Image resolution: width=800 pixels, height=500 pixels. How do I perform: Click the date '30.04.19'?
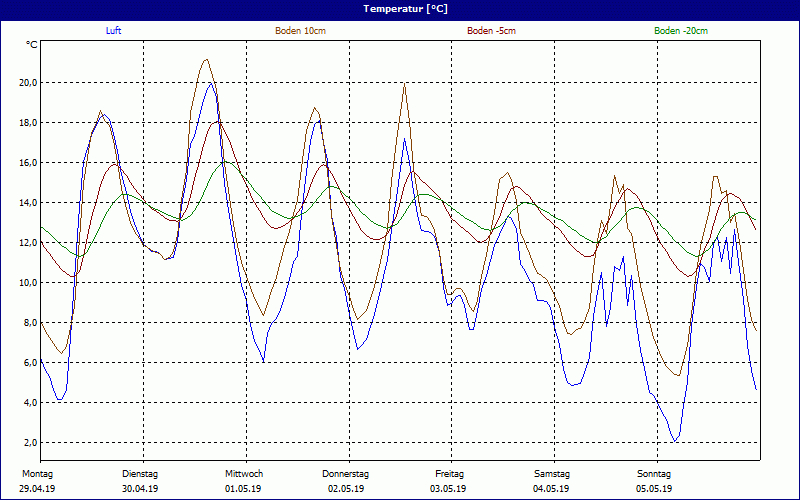(x=140, y=489)
